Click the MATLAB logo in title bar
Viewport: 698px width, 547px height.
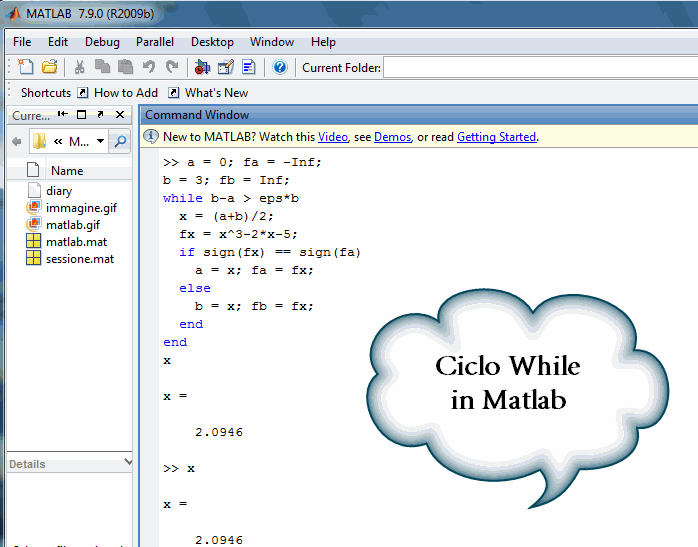(x=14, y=13)
